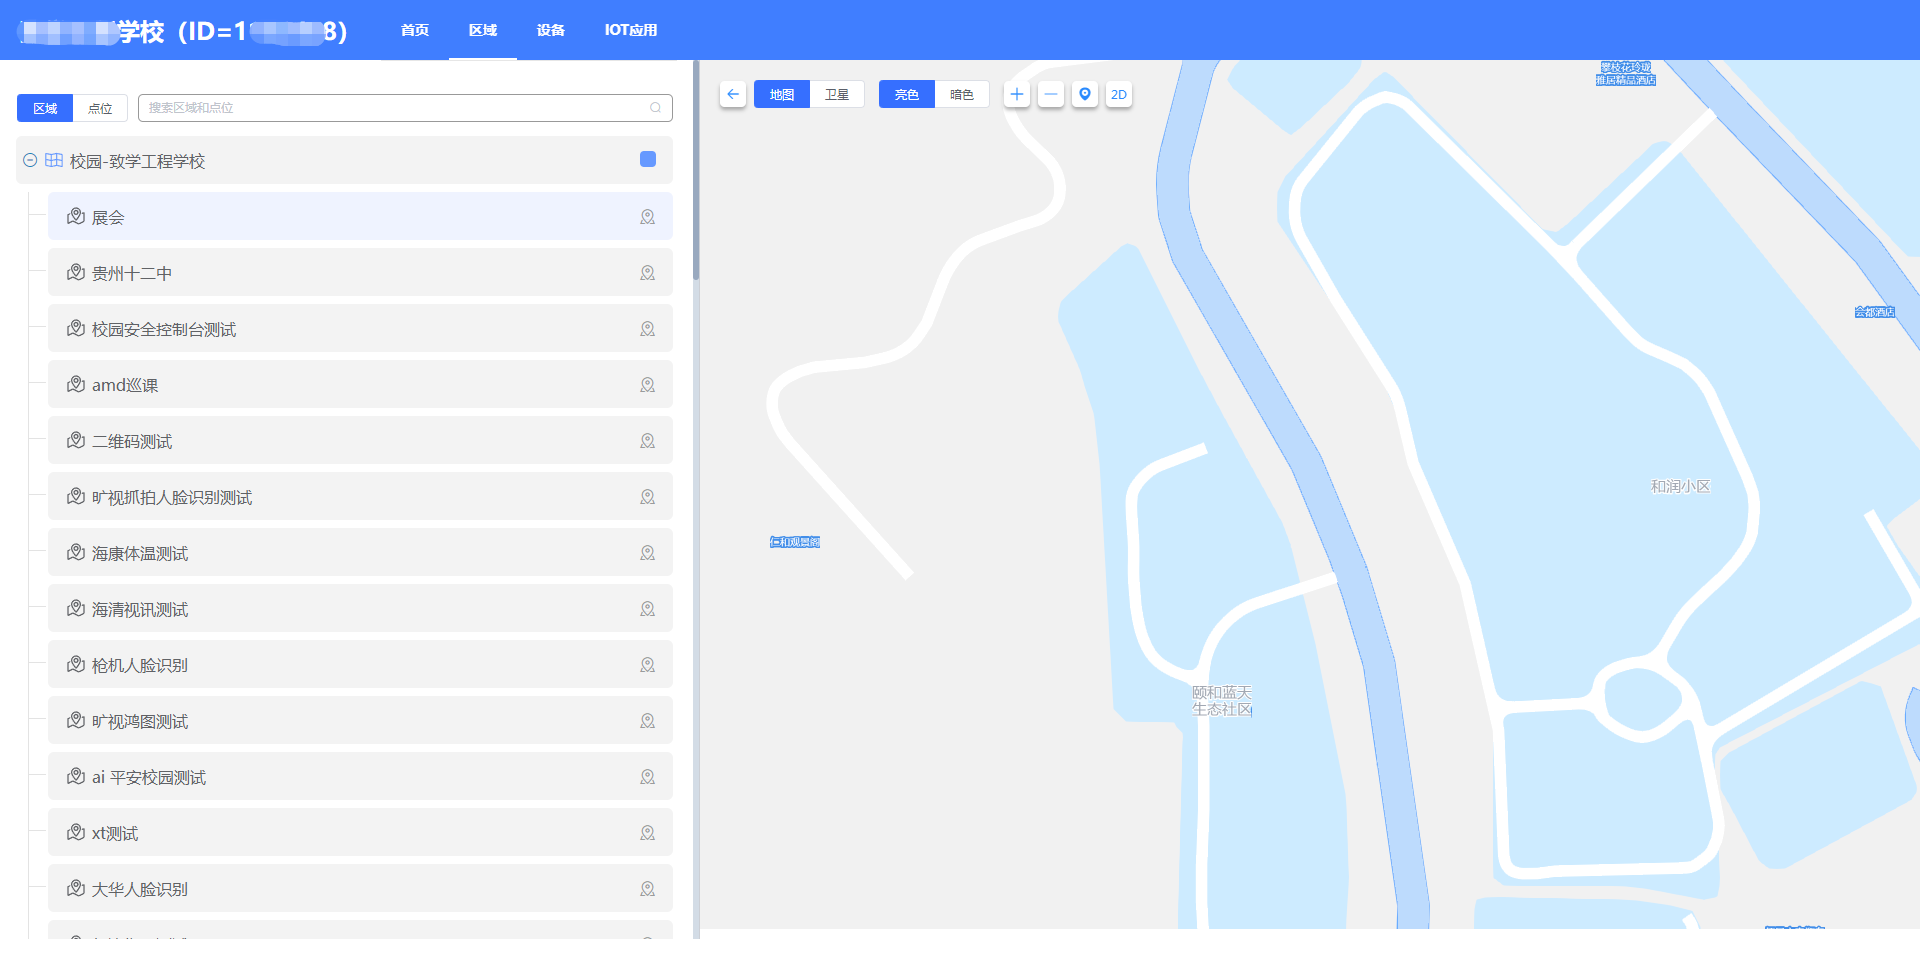
Task: Select the 海康体温测试 area item
Action: coord(140,553)
